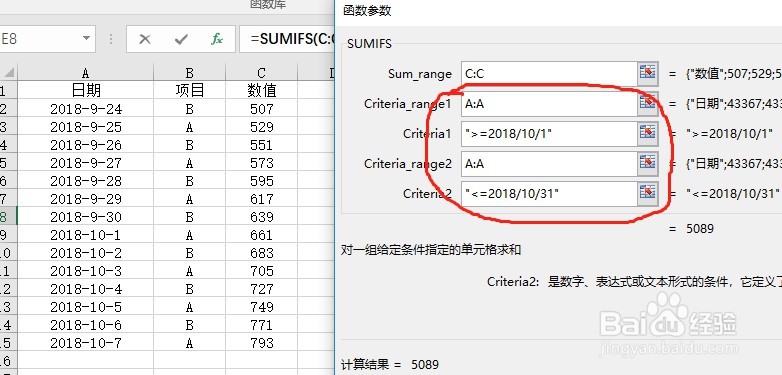Select the header cell 数值

tap(261, 90)
